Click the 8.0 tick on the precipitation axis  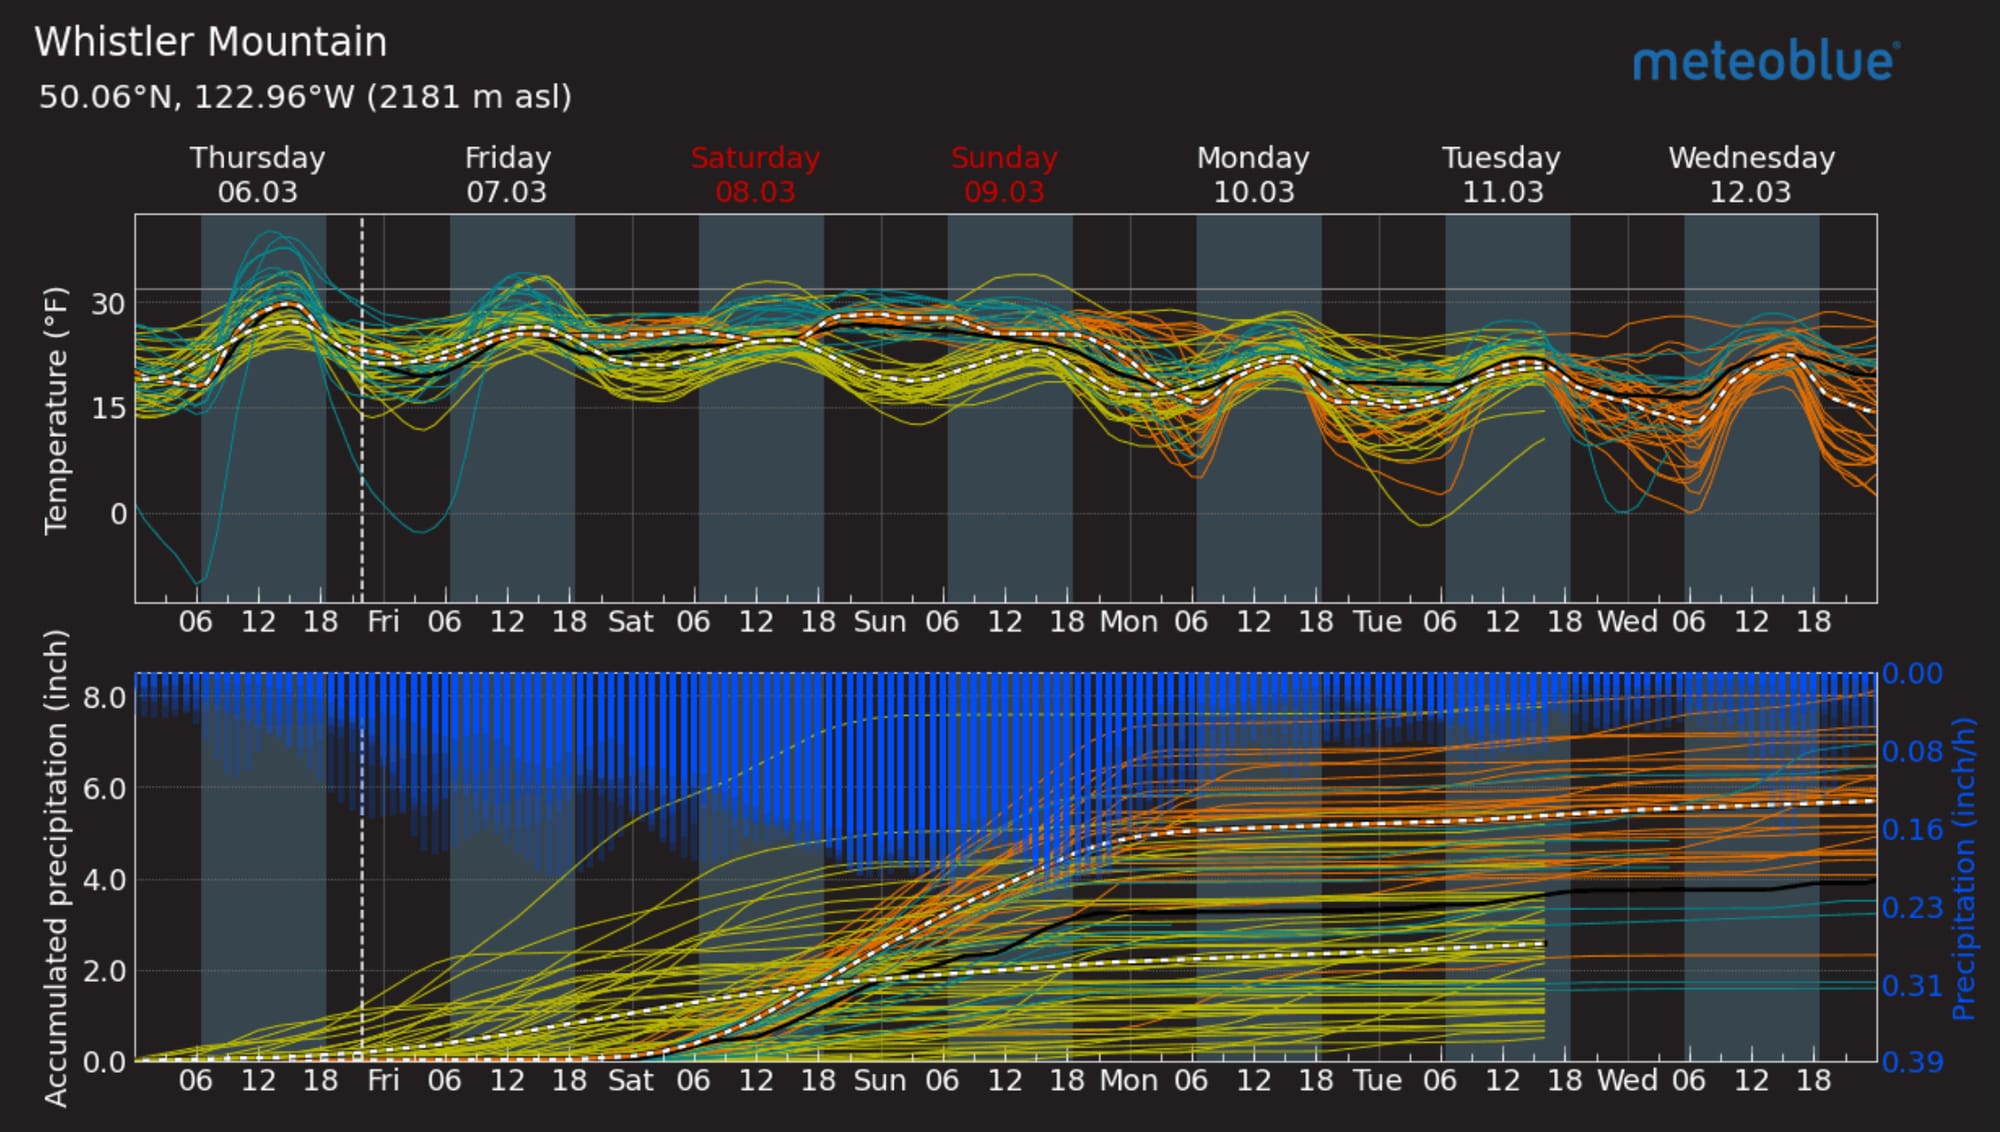click(104, 697)
